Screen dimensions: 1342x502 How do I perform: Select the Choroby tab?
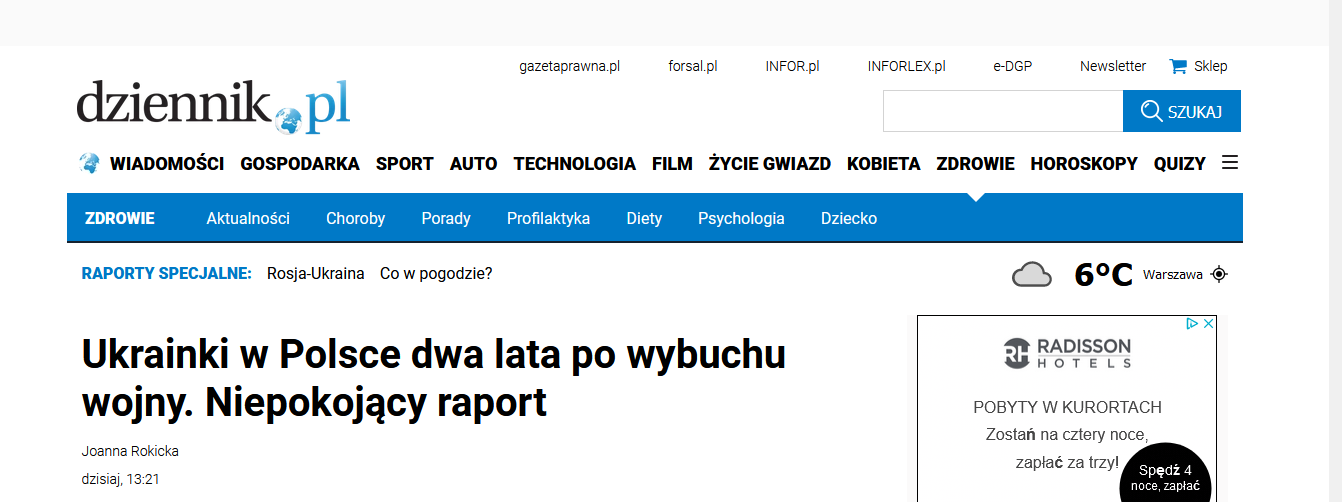click(x=355, y=218)
